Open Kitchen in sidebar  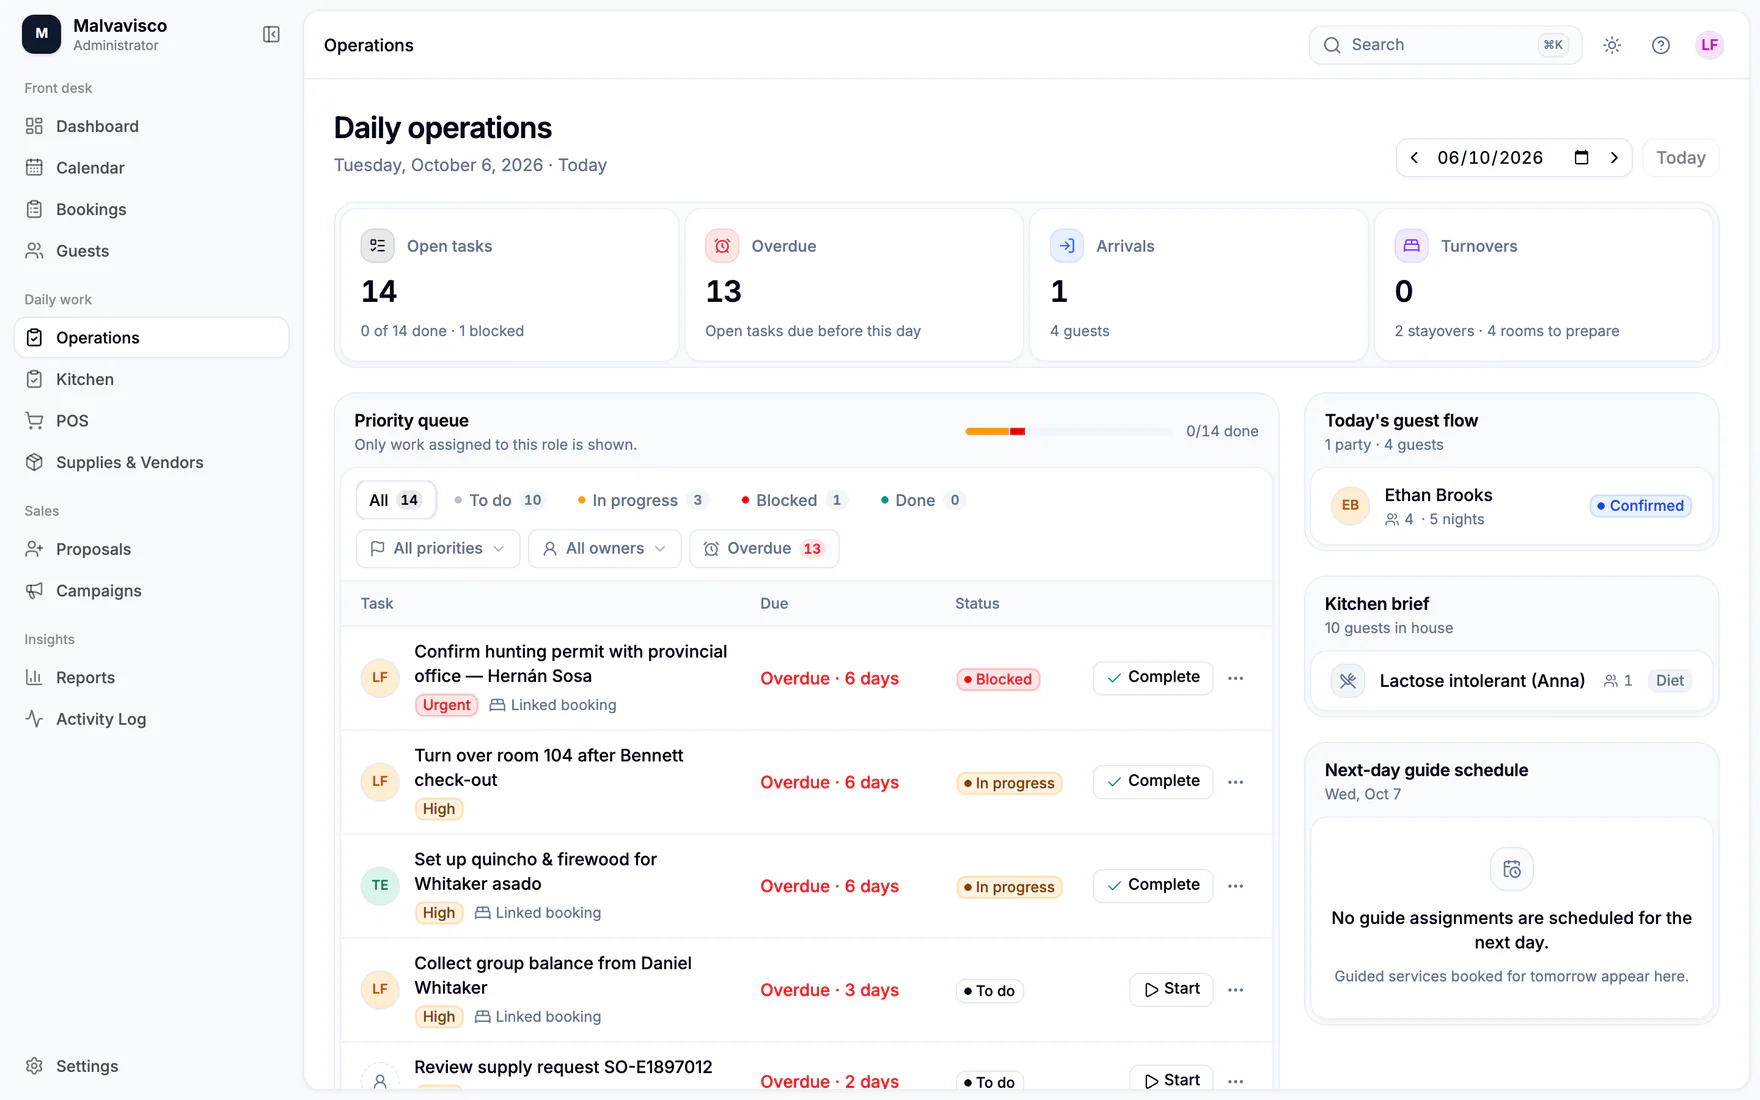coord(151,379)
